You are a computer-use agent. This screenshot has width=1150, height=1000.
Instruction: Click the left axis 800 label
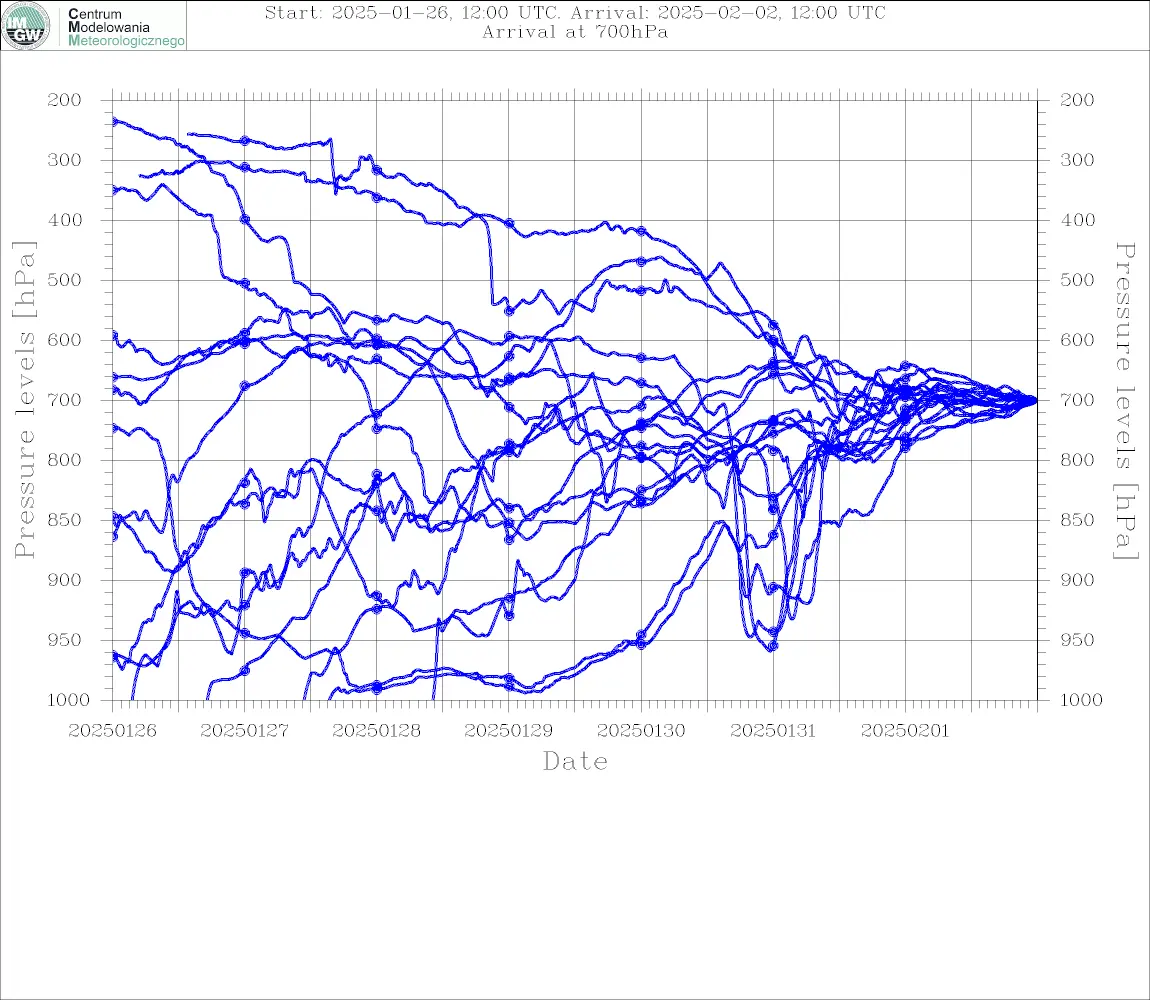(x=65, y=460)
